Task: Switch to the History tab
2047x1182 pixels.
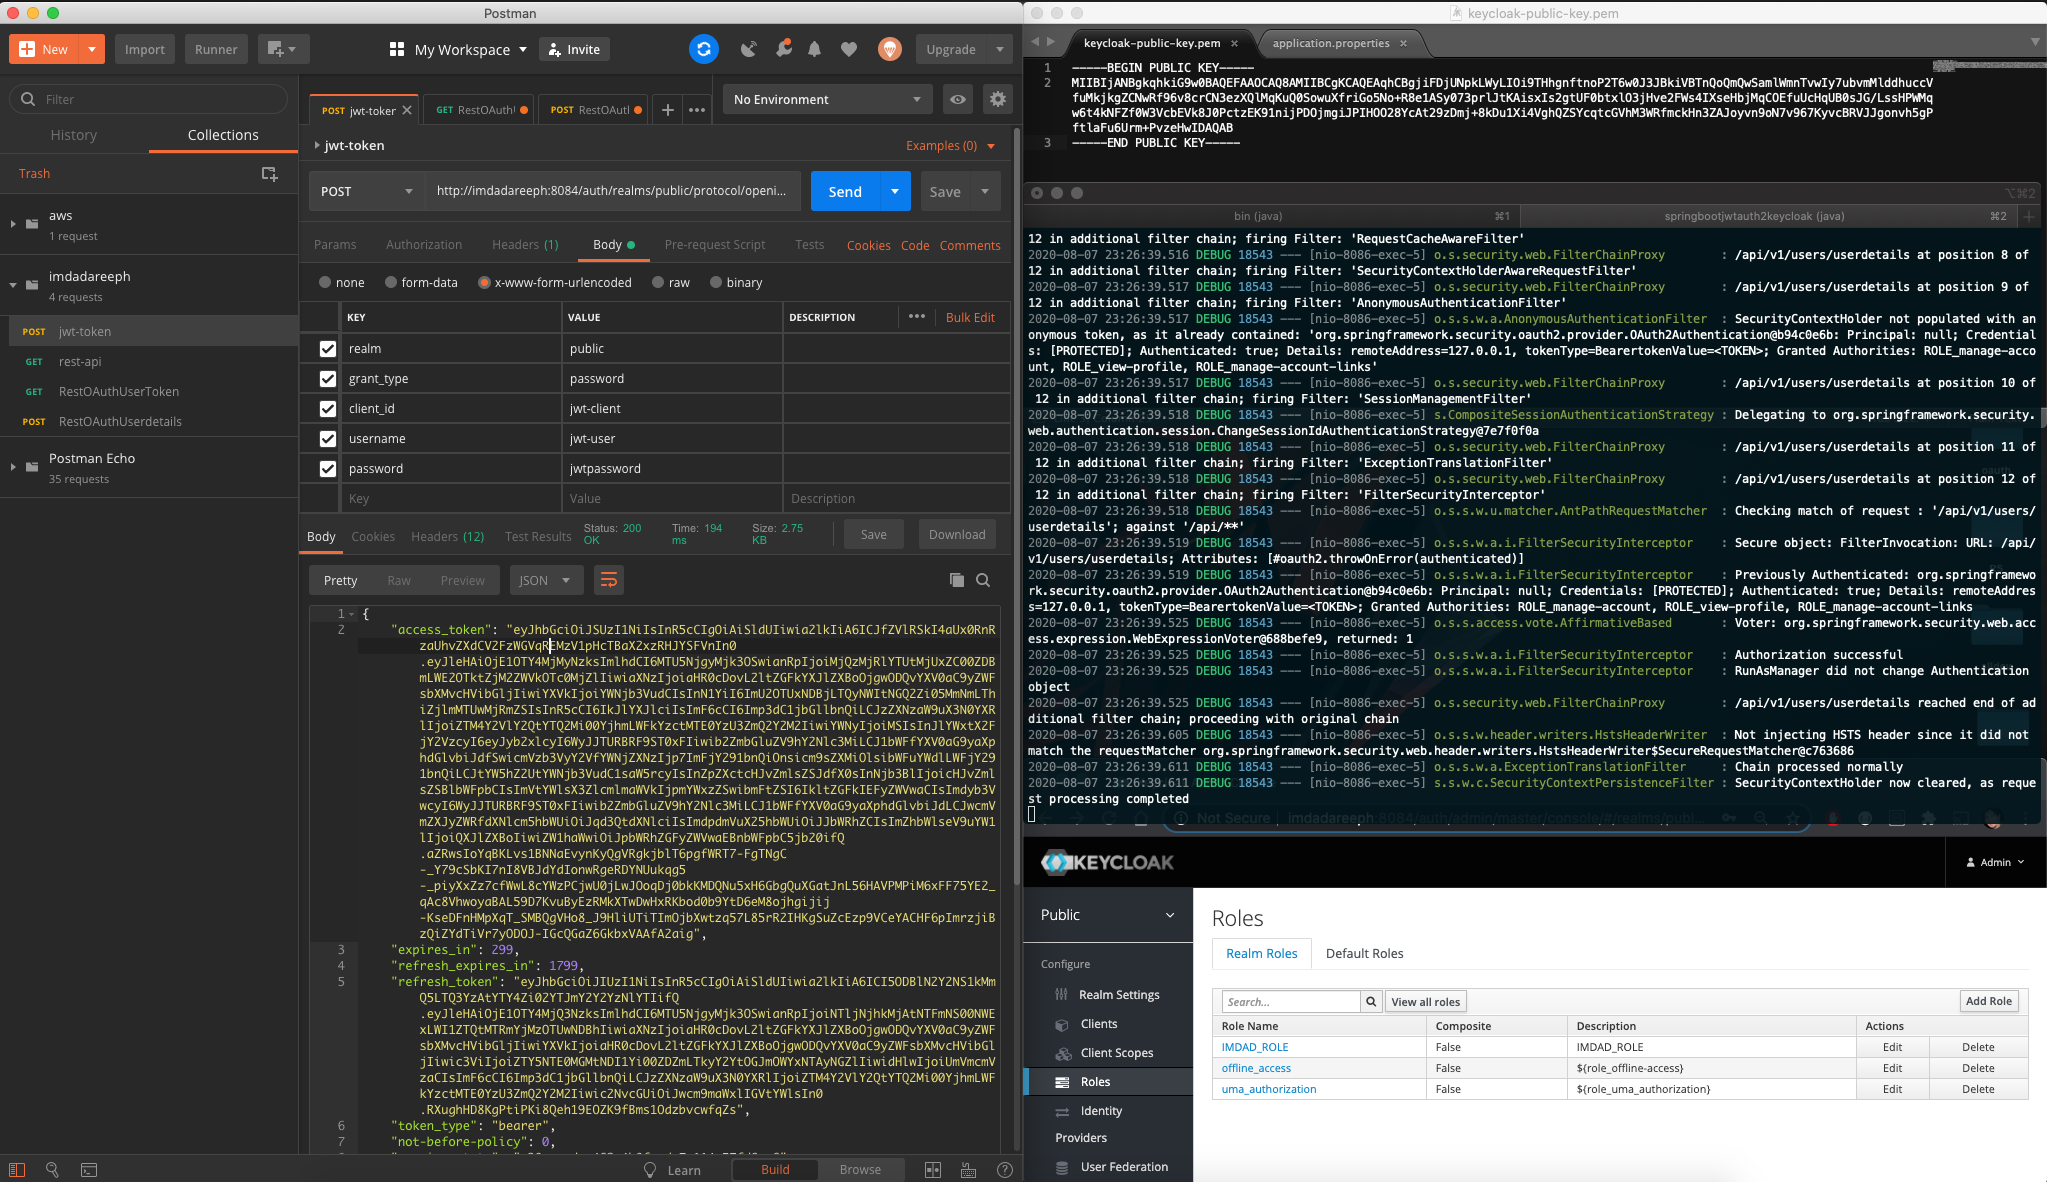Action: (74, 135)
